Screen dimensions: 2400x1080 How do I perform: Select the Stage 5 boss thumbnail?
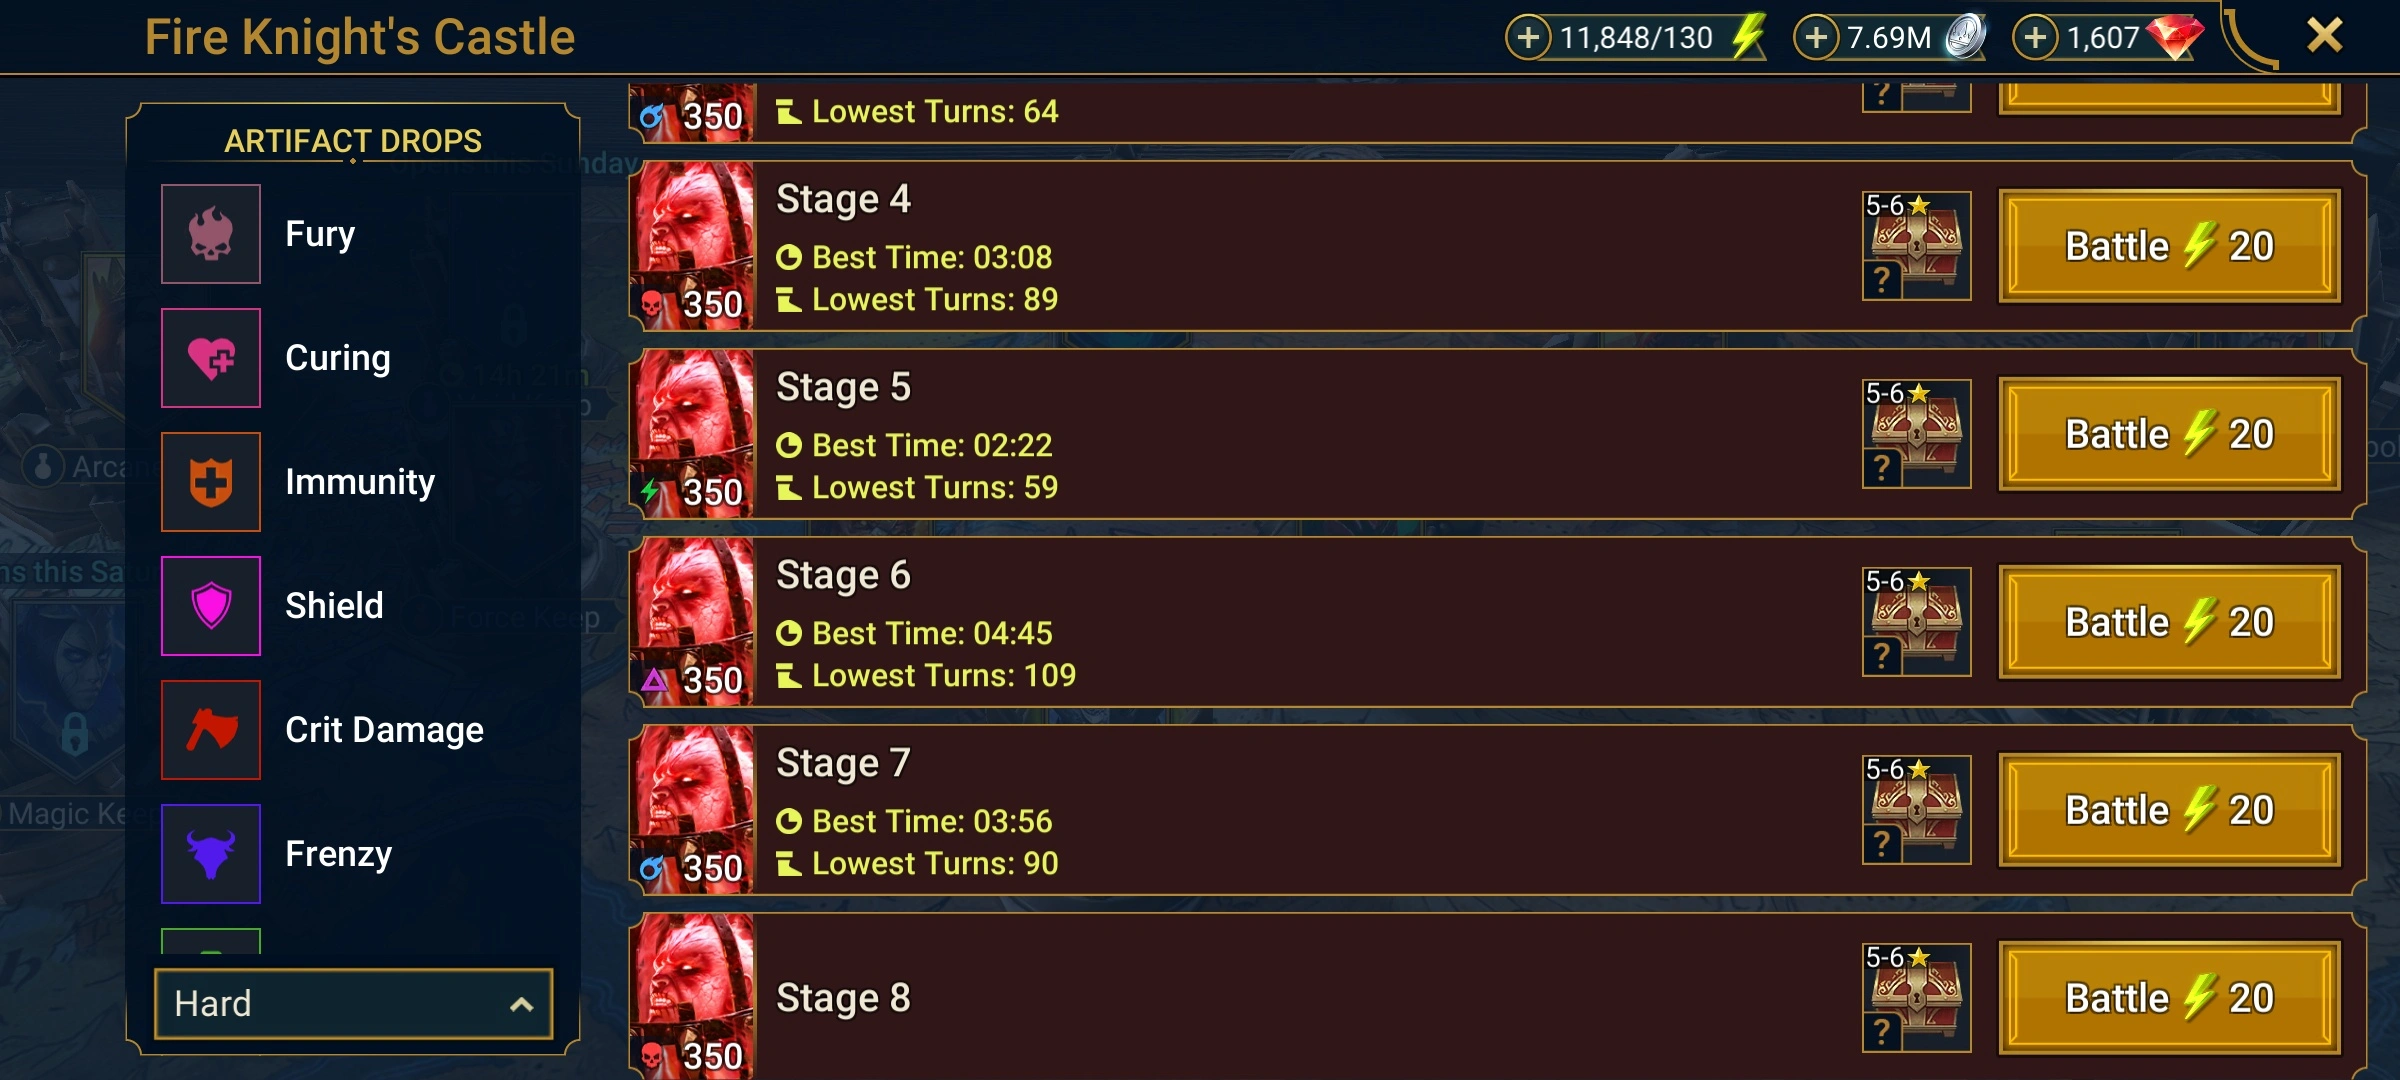click(x=693, y=434)
